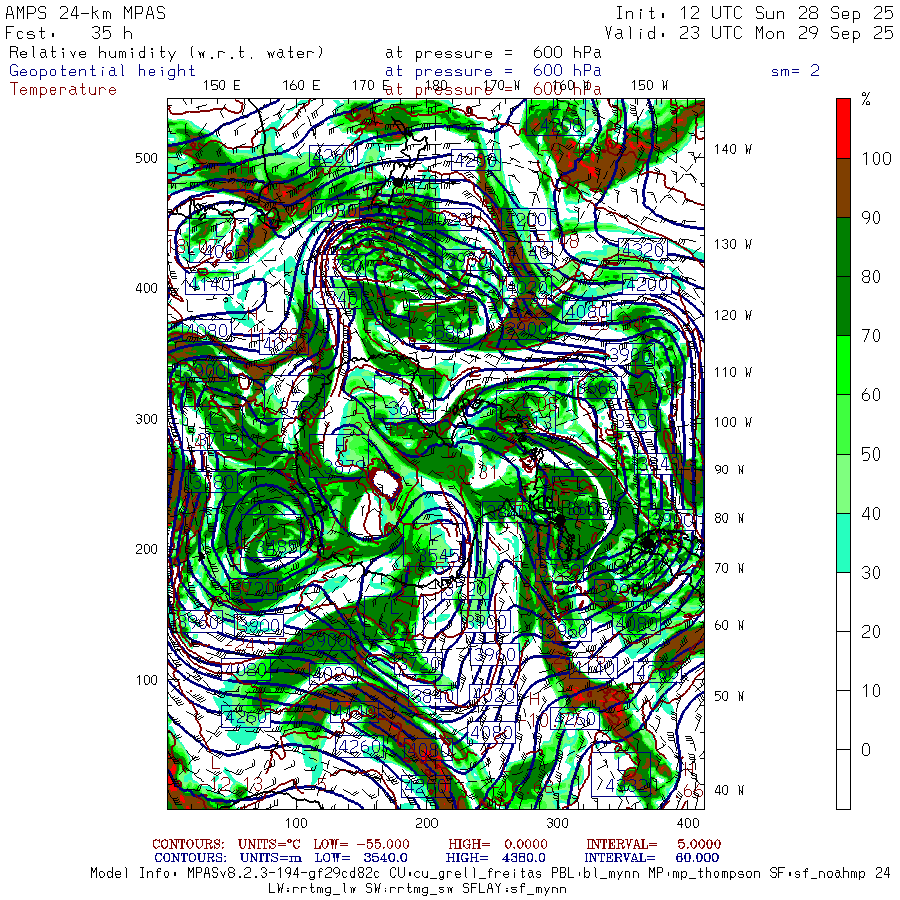Select the dark green 70–80 colorbar segment
The width and height of the screenshot is (900, 900).
tap(843, 306)
